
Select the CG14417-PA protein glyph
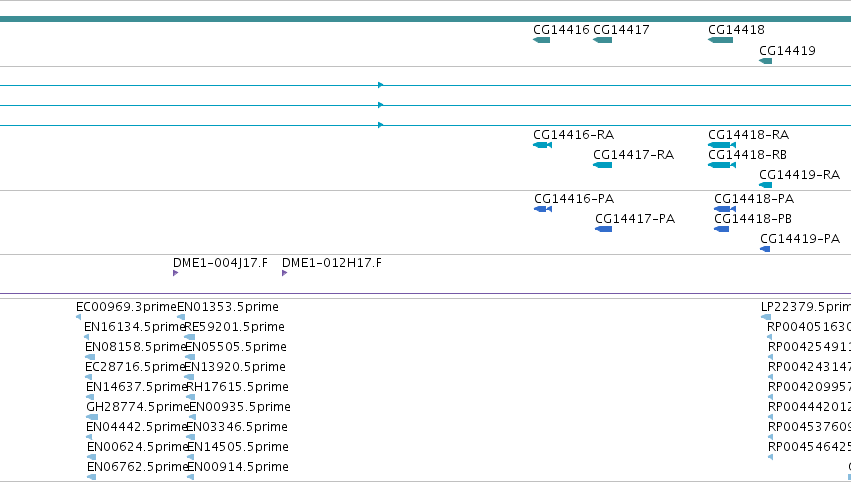(x=604, y=229)
